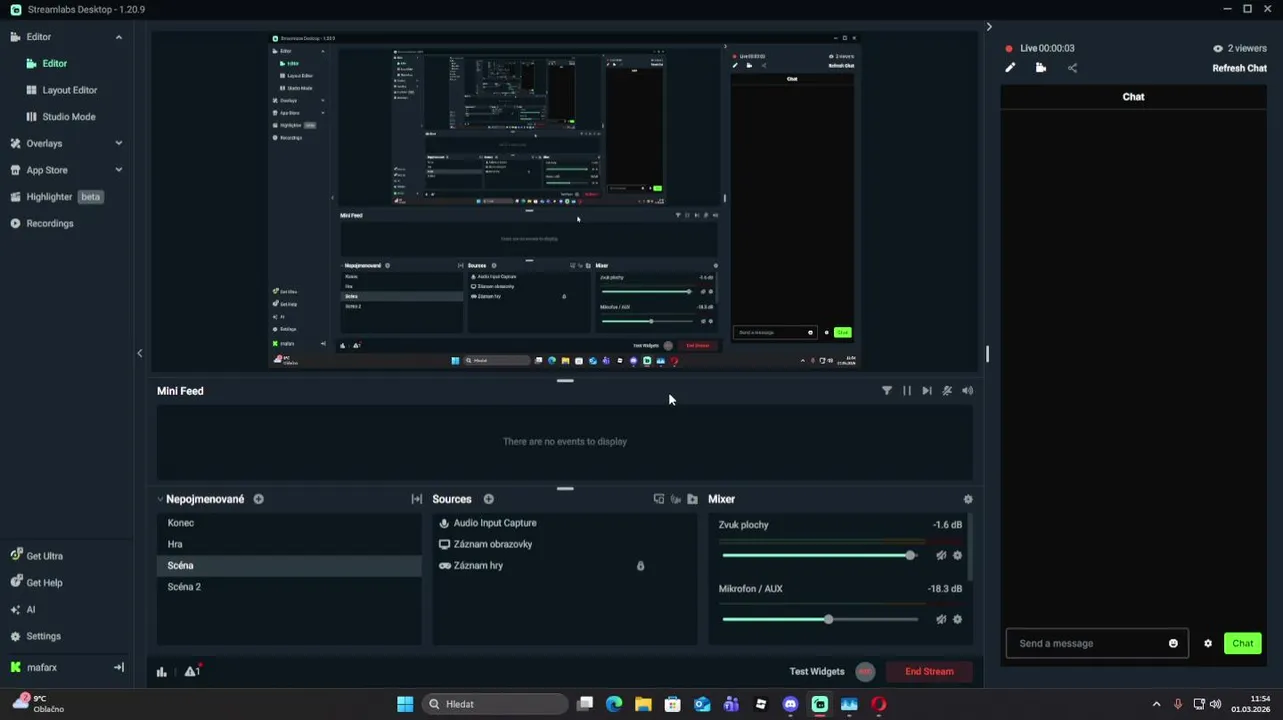This screenshot has width=1283, height=720.
Task: Click the collapse arrow left of preview
Action: click(x=139, y=353)
